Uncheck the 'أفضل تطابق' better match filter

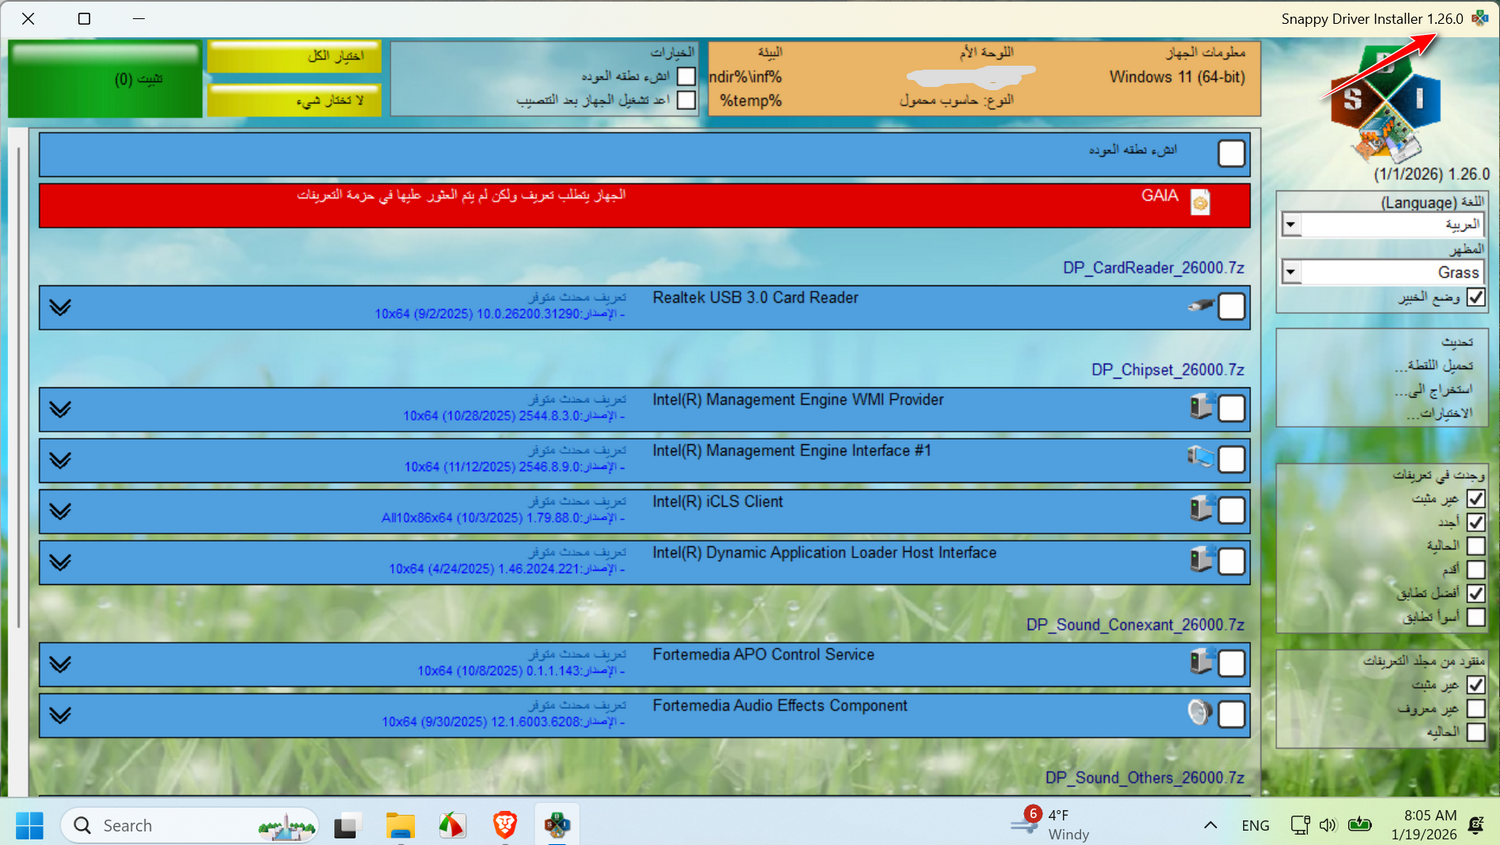pos(1476,593)
